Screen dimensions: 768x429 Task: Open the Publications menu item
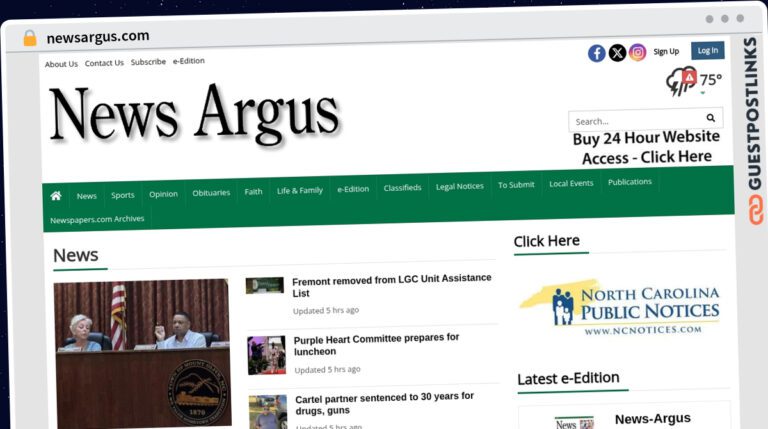tap(629, 182)
